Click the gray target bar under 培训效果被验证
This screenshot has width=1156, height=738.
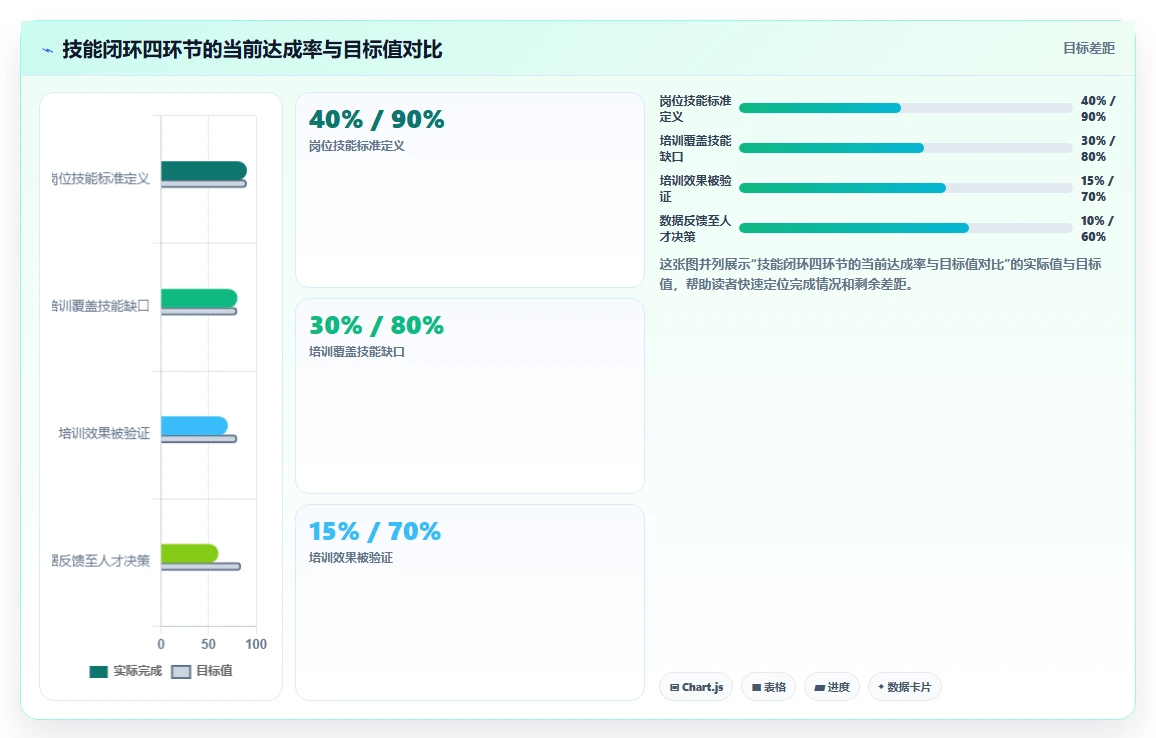click(199, 439)
